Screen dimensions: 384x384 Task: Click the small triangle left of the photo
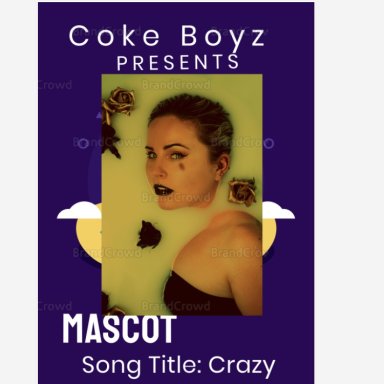tap(99, 116)
